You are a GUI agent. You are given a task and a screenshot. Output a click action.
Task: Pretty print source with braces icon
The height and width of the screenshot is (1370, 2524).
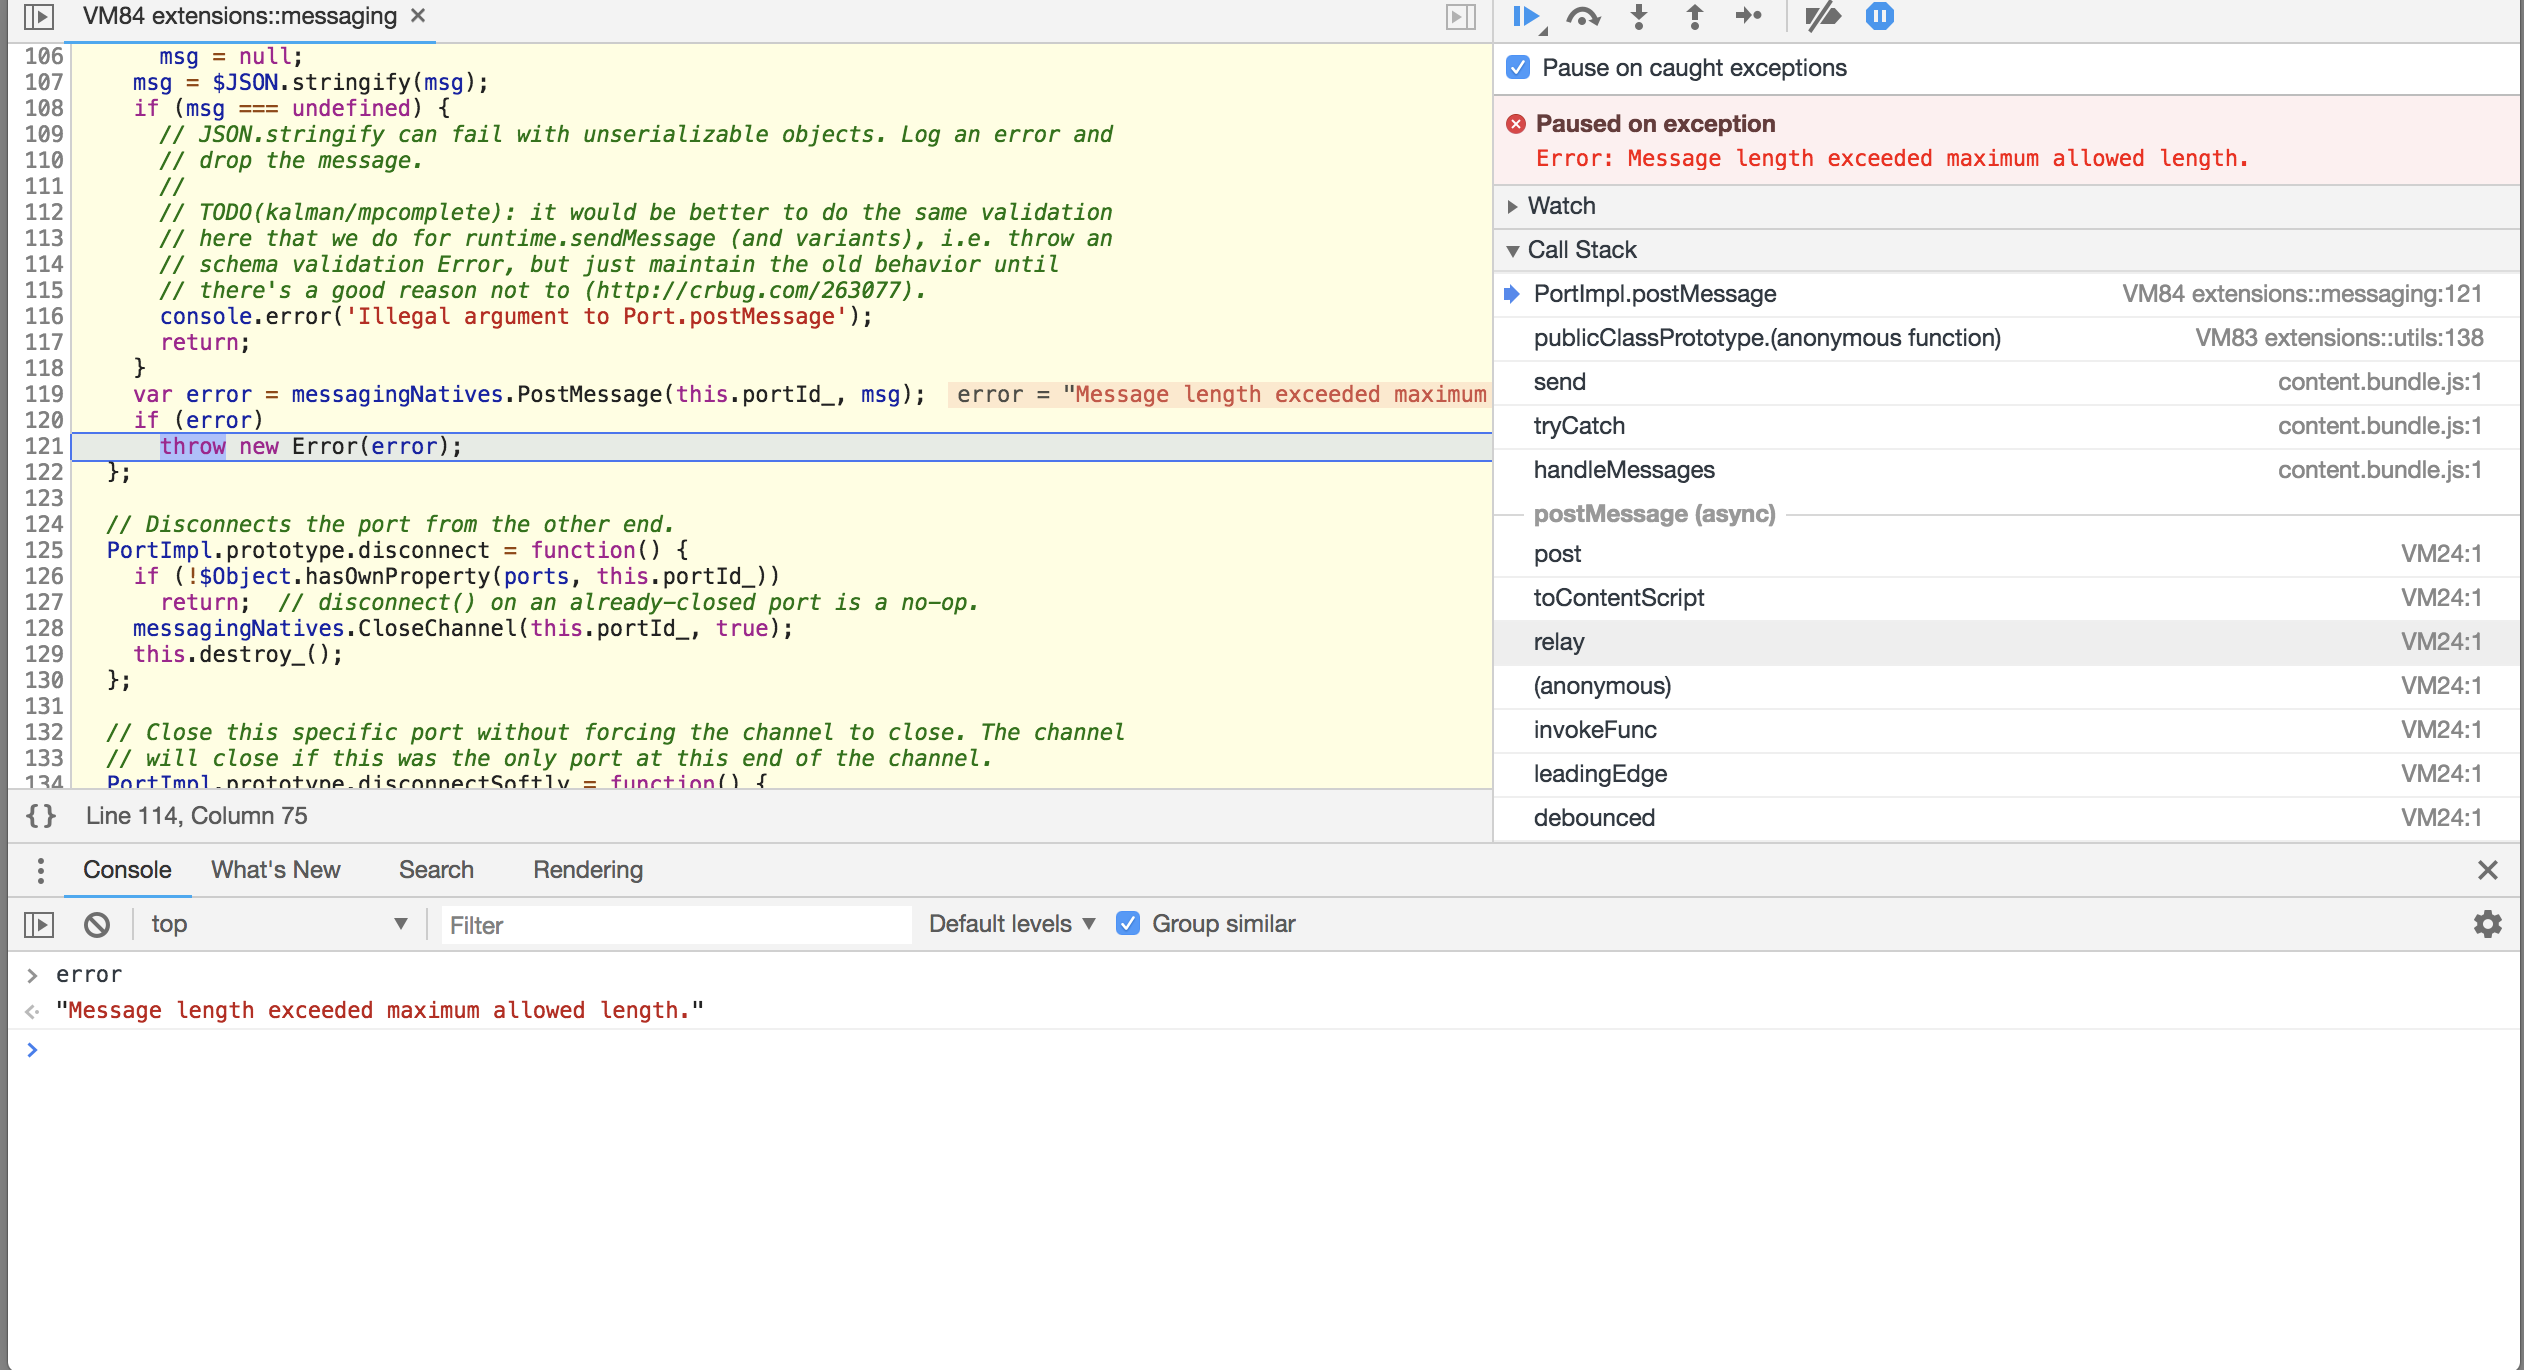click(41, 816)
